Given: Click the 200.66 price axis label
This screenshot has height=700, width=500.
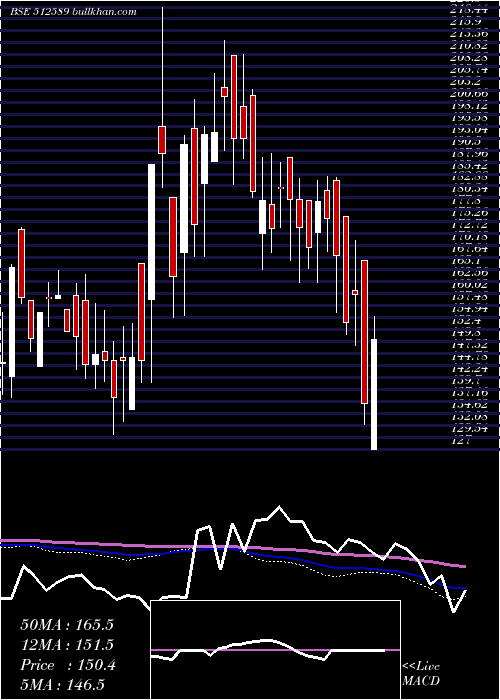Looking at the screenshot, I should (x=470, y=93).
